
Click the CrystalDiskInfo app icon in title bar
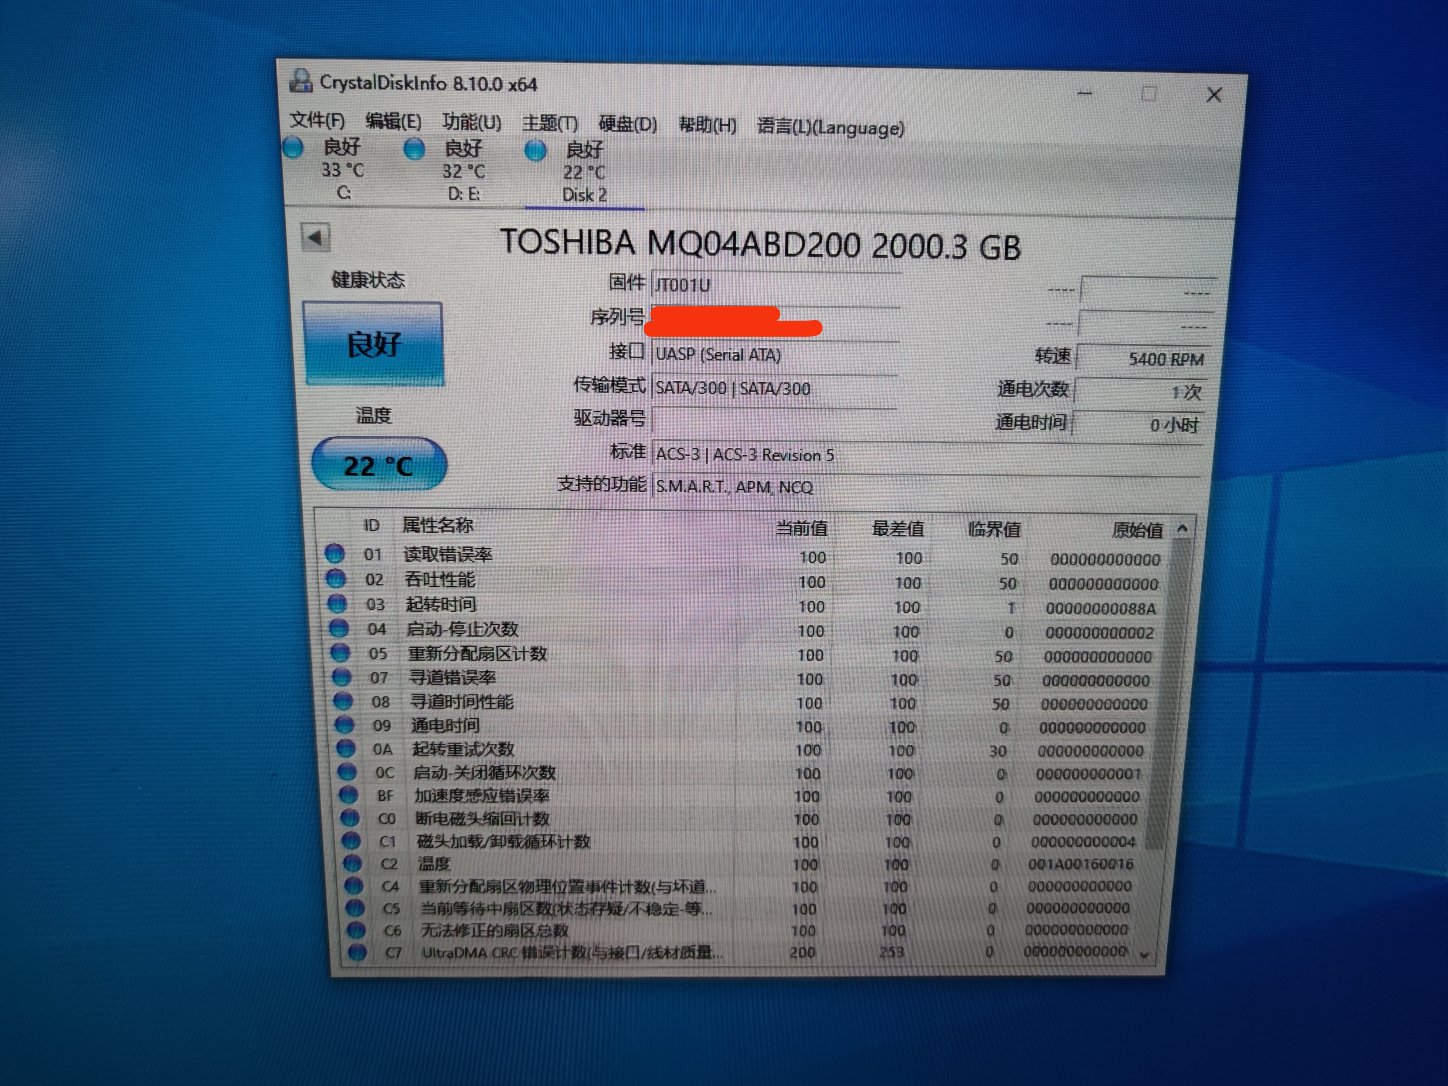click(x=300, y=80)
